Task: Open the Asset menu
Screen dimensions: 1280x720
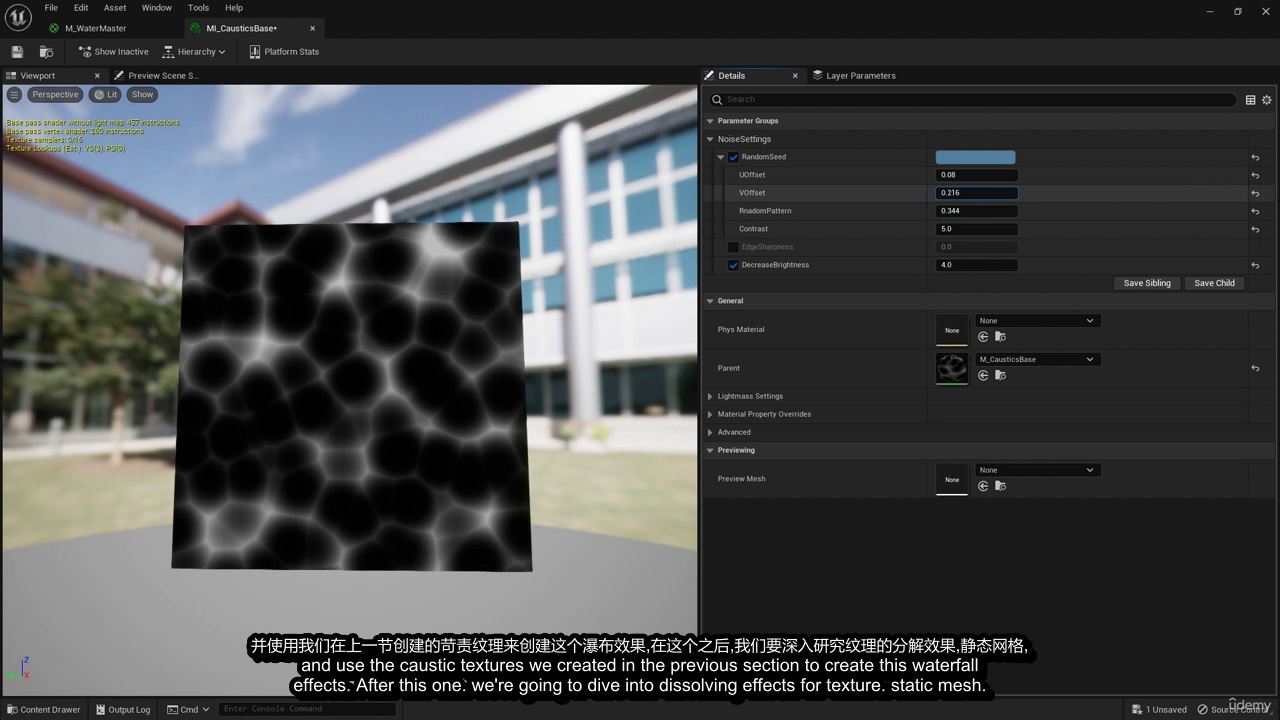Action: [x=115, y=8]
